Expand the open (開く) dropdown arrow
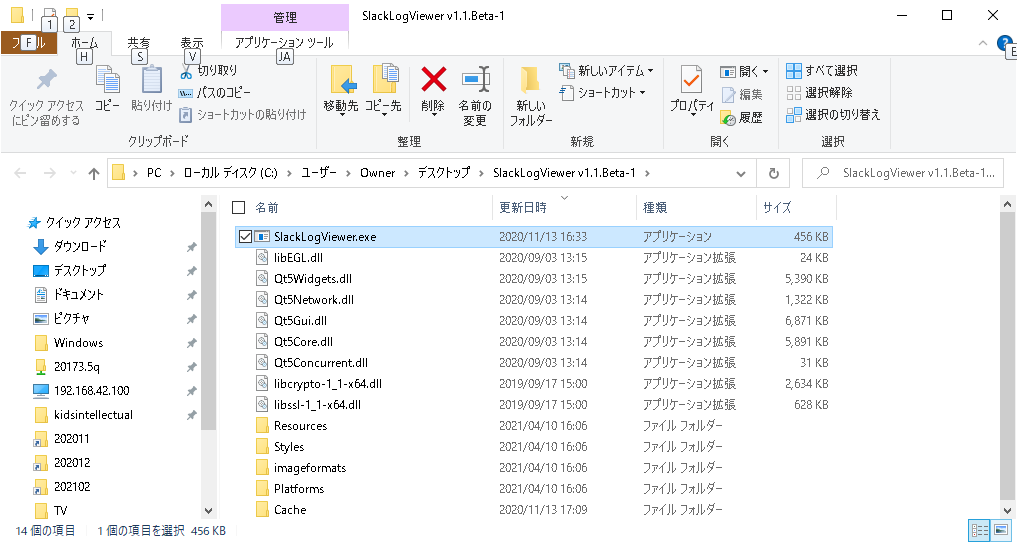Image resolution: width=1017 pixels, height=543 pixels. click(765, 71)
